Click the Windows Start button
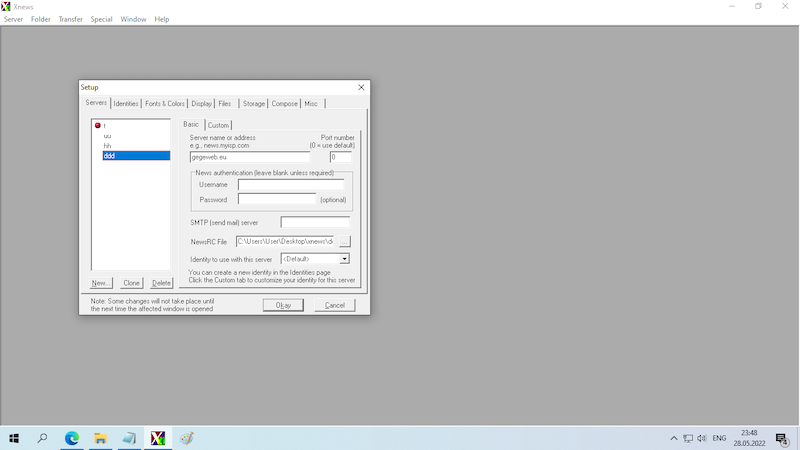 [14, 438]
